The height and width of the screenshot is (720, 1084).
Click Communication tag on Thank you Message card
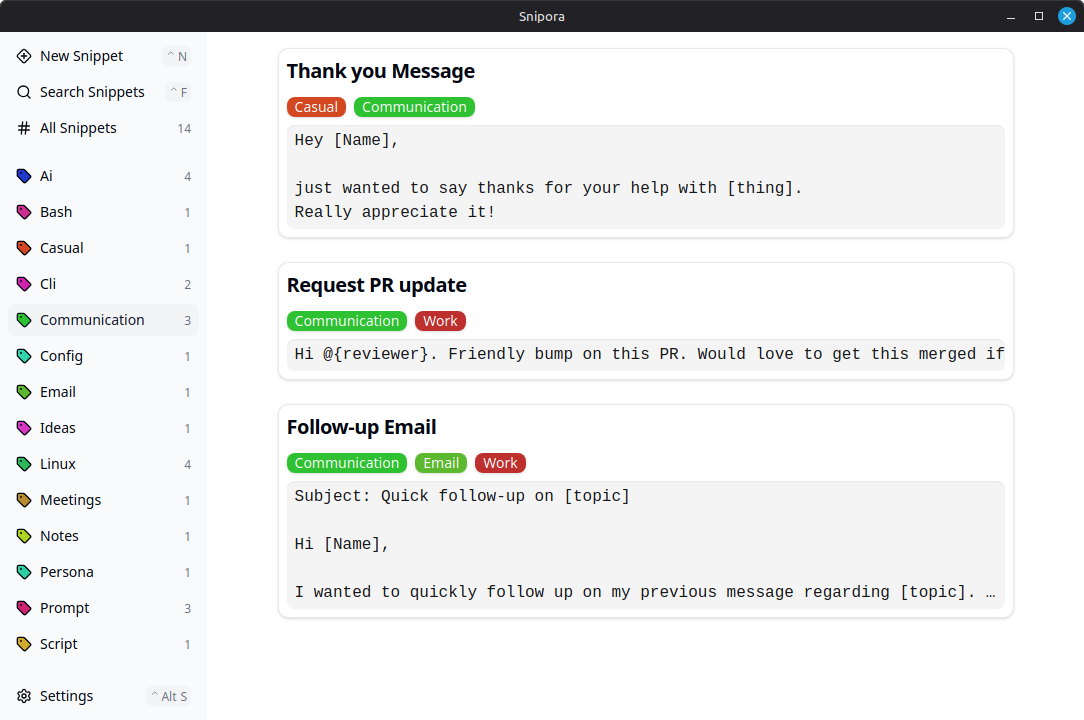pos(414,107)
